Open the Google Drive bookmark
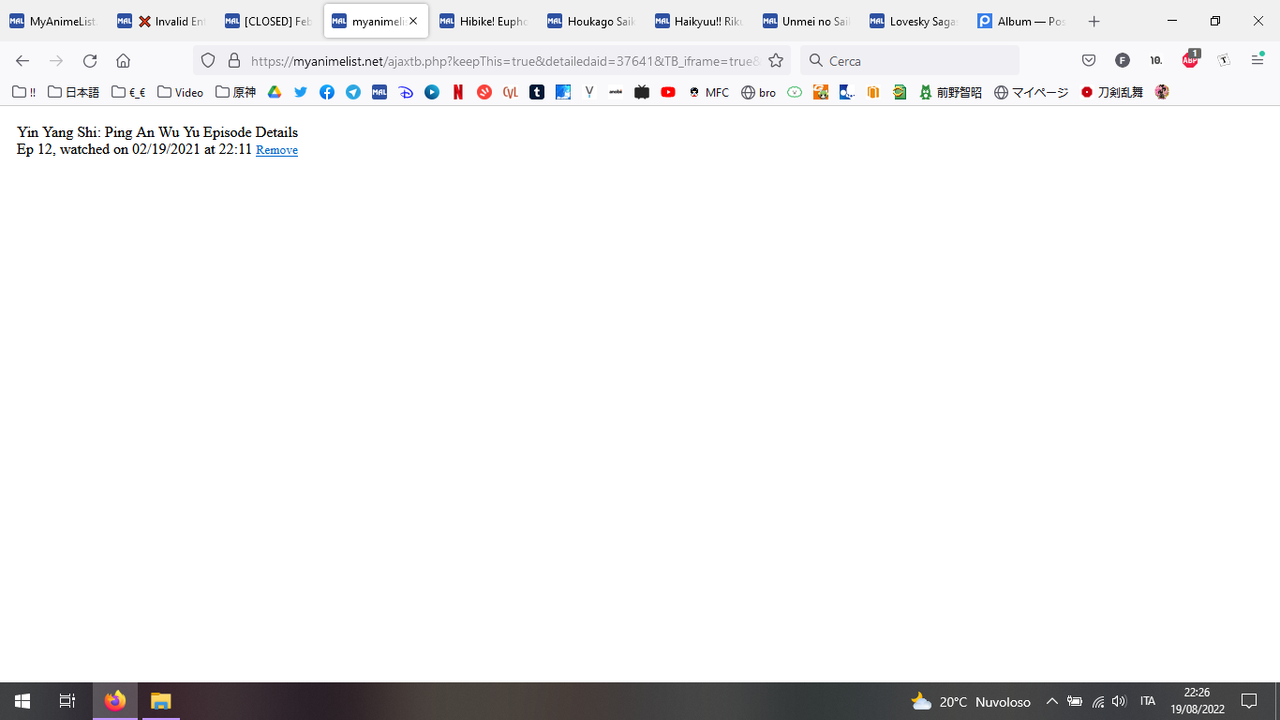This screenshot has width=1280, height=720. (274, 92)
